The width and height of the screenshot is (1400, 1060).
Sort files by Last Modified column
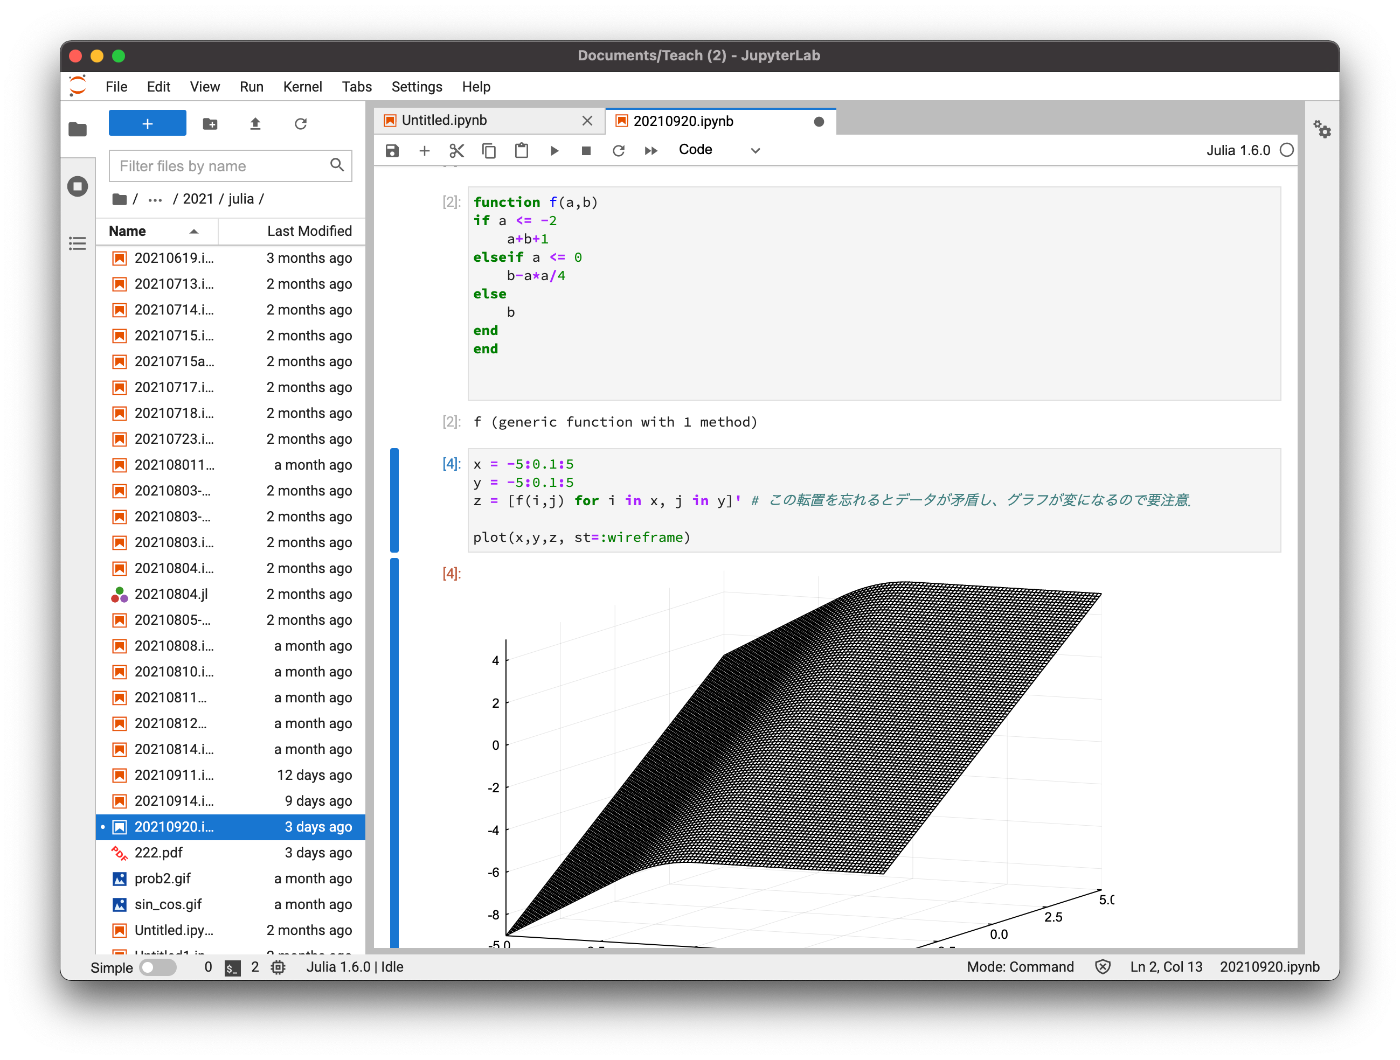292,231
